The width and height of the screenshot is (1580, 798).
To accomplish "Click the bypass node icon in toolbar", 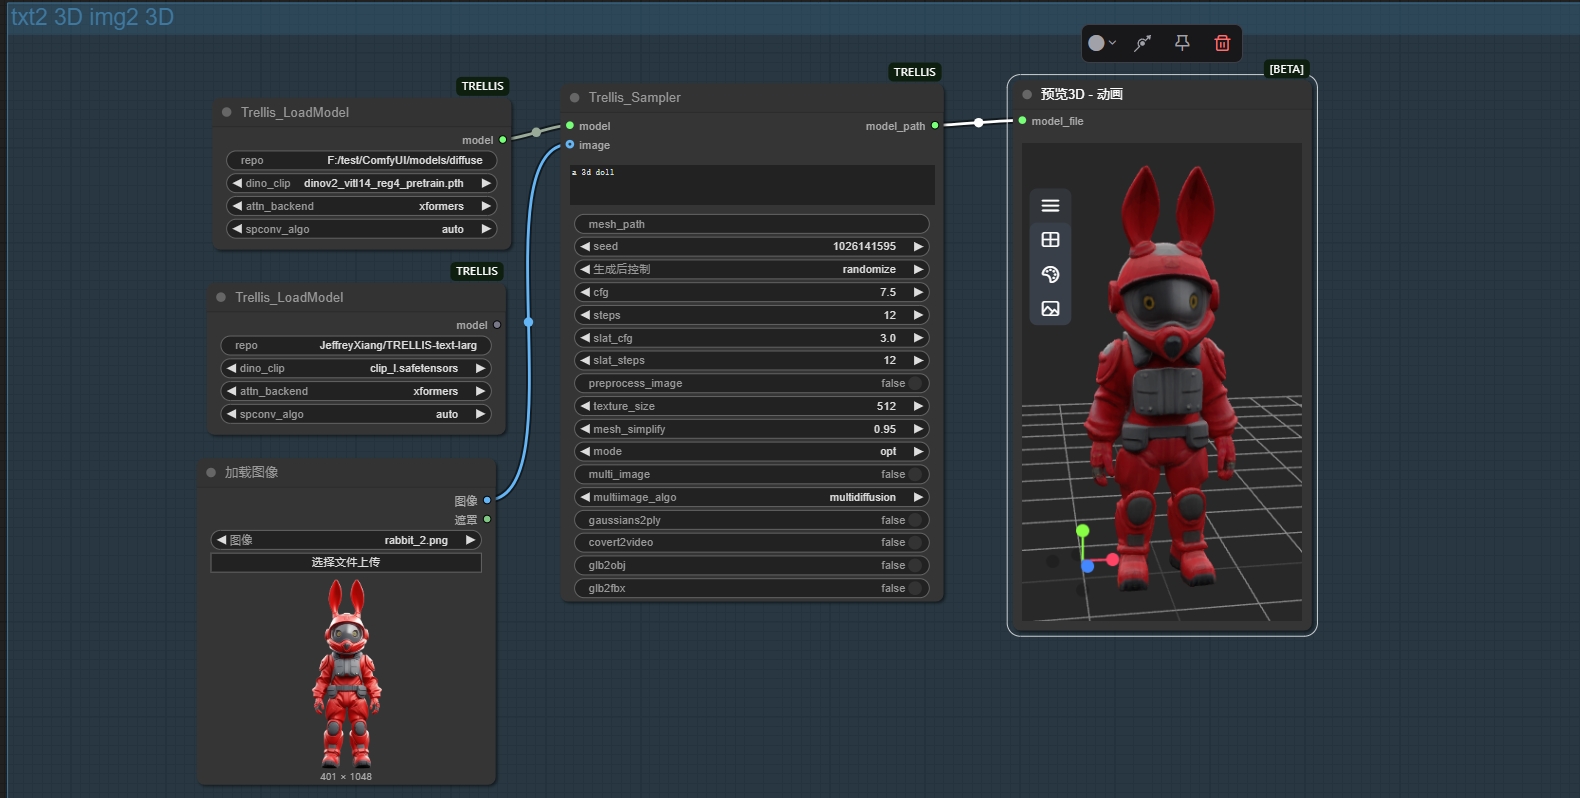I will click(x=1143, y=43).
